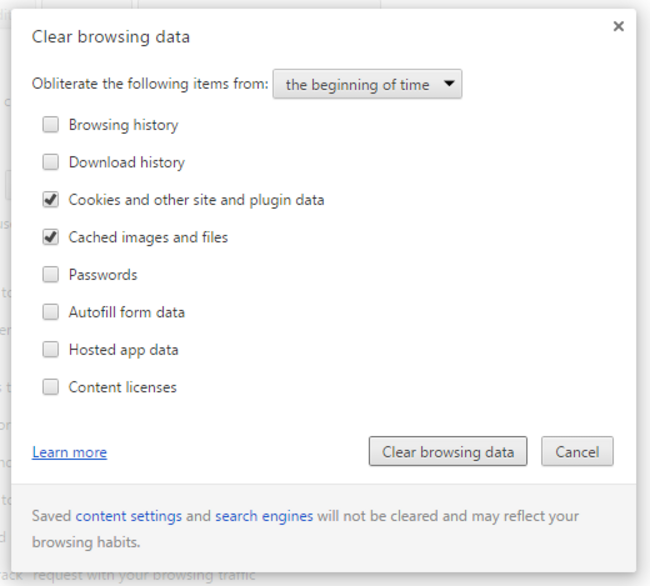Enable the Download history checkbox
The image size is (650, 586).
(51, 162)
